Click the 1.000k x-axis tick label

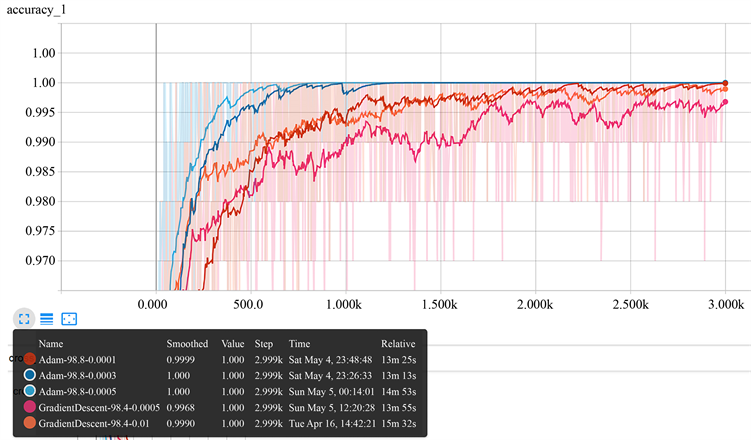click(x=344, y=302)
